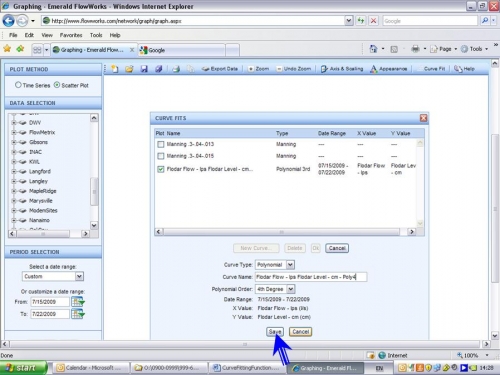Click the Stop loading icon

tap(373, 21)
